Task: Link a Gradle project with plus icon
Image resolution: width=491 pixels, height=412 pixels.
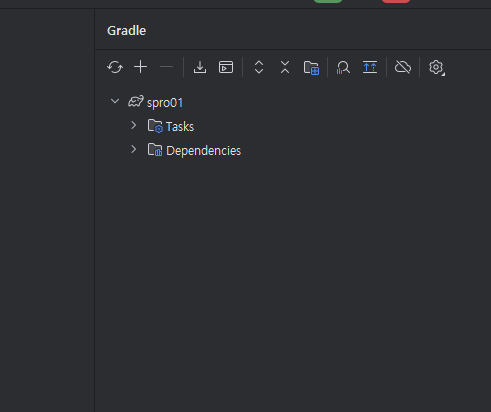Action: pyautogui.click(x=140, y=67)
